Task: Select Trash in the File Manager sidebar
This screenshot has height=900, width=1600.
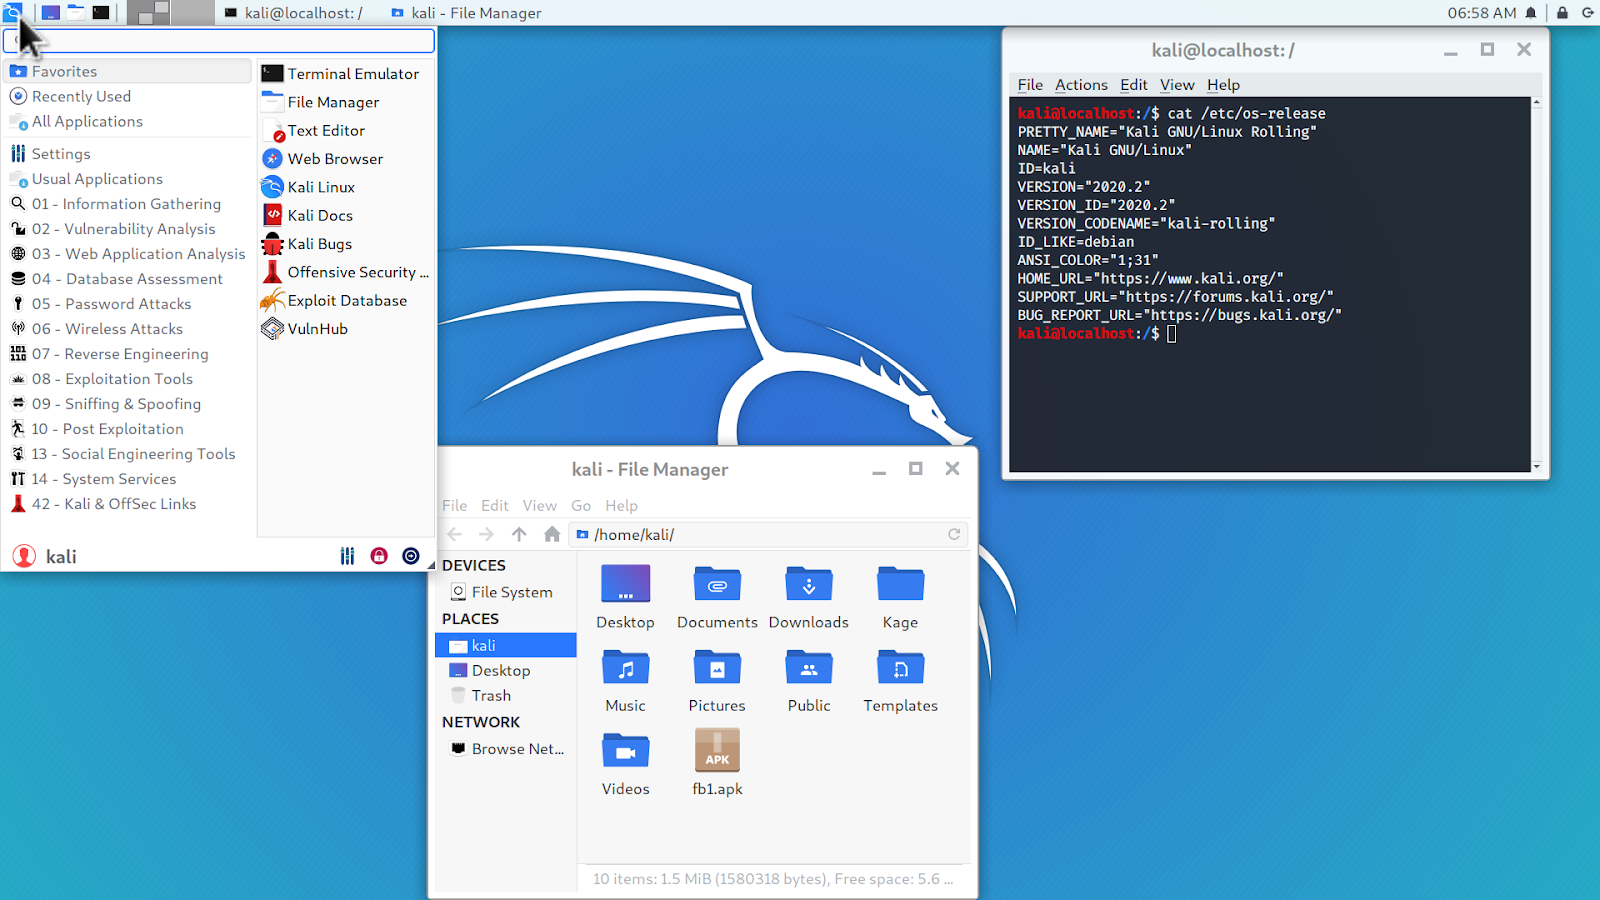Action: pyautogui.click(x=506, y=696)
